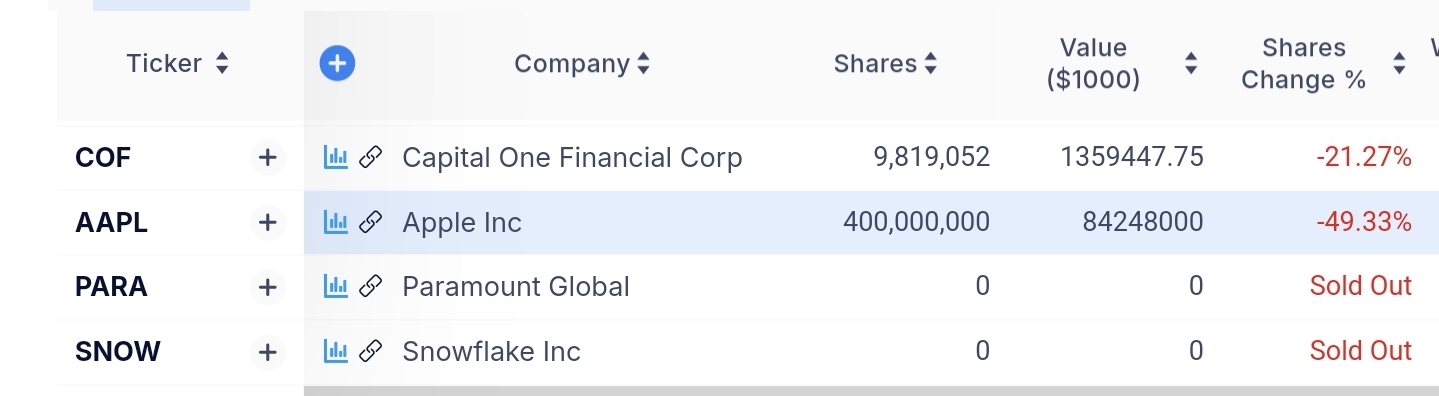Open the Snowflake Inc company link
Image resolution: width=1439 pixels, height=396 pixels.
491,351
